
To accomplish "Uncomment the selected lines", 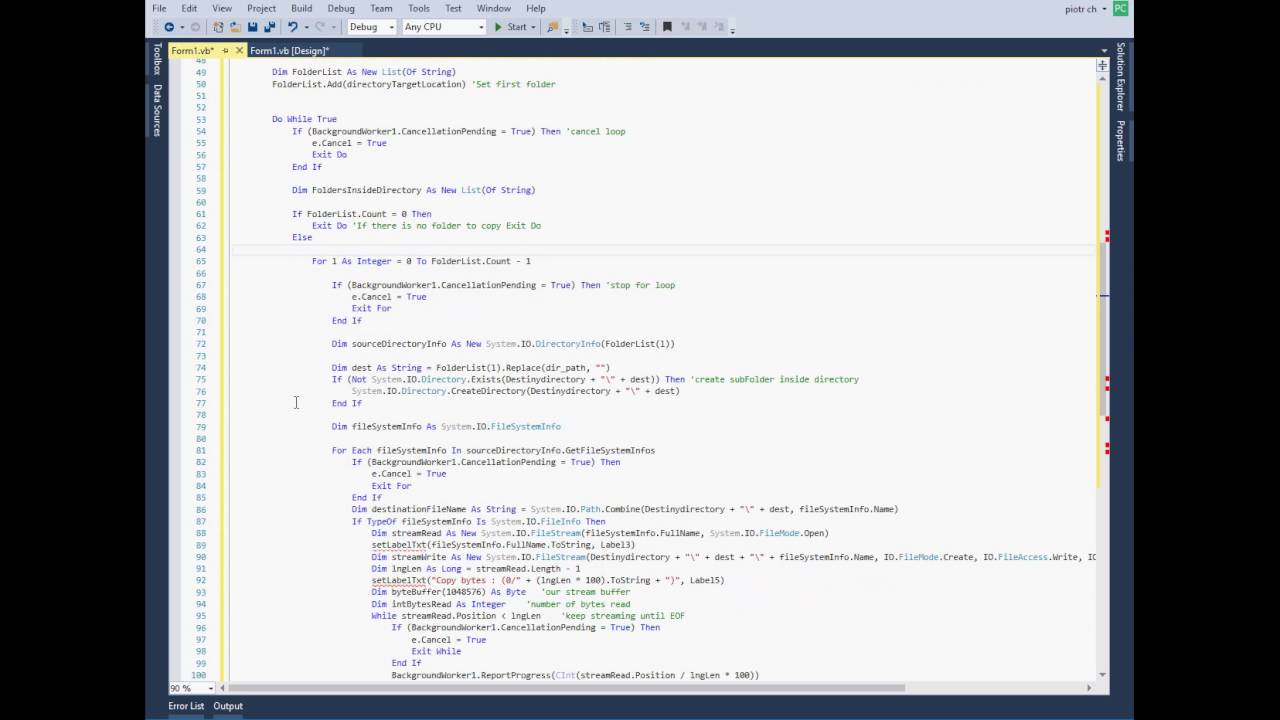I will 645,27.
